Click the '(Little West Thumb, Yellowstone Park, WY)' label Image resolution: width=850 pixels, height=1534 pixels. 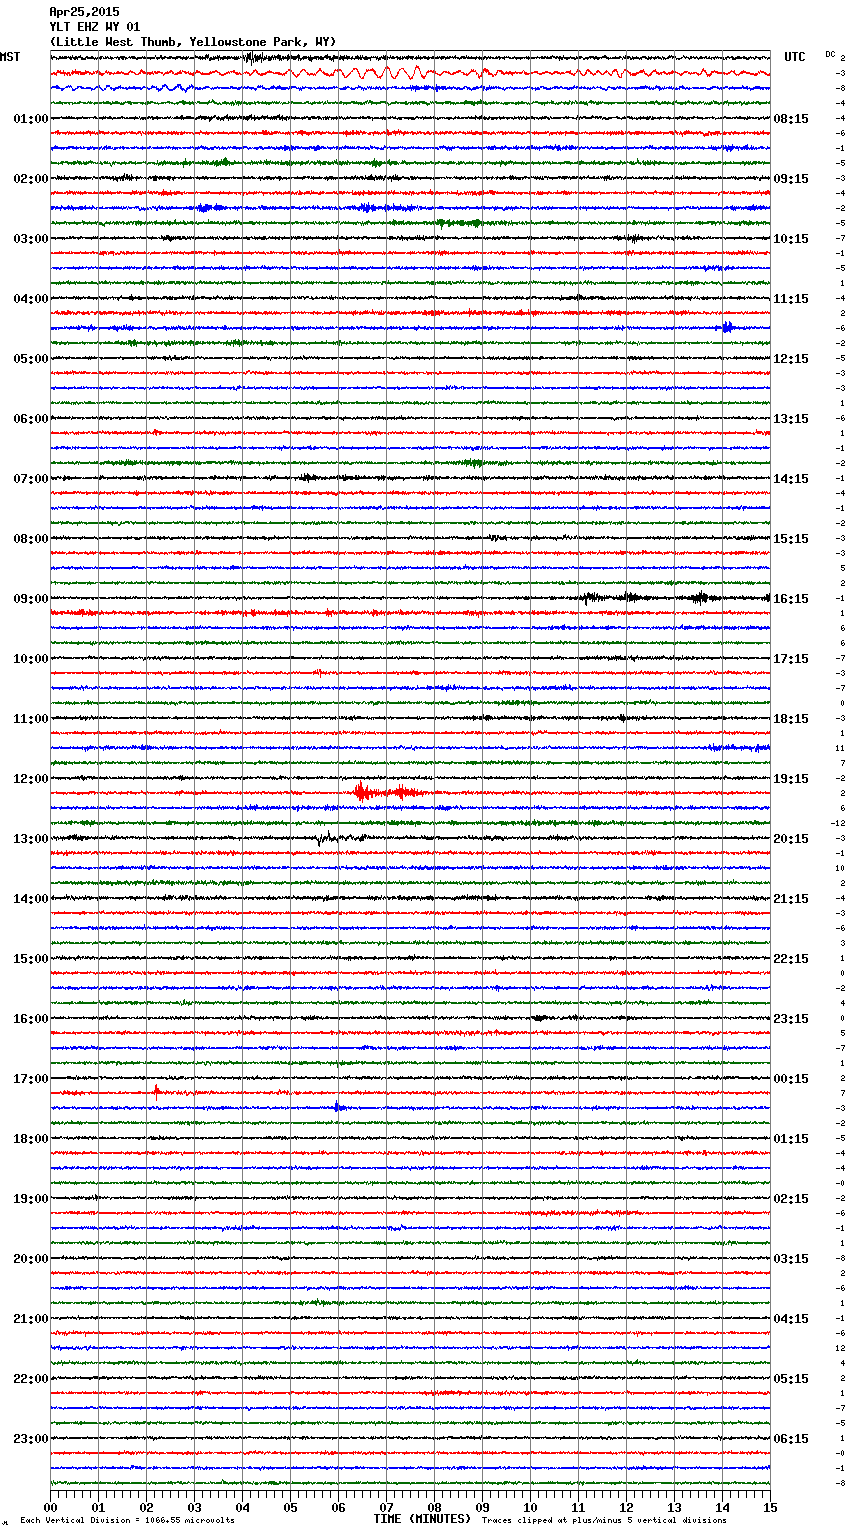[x=193, y=42]
